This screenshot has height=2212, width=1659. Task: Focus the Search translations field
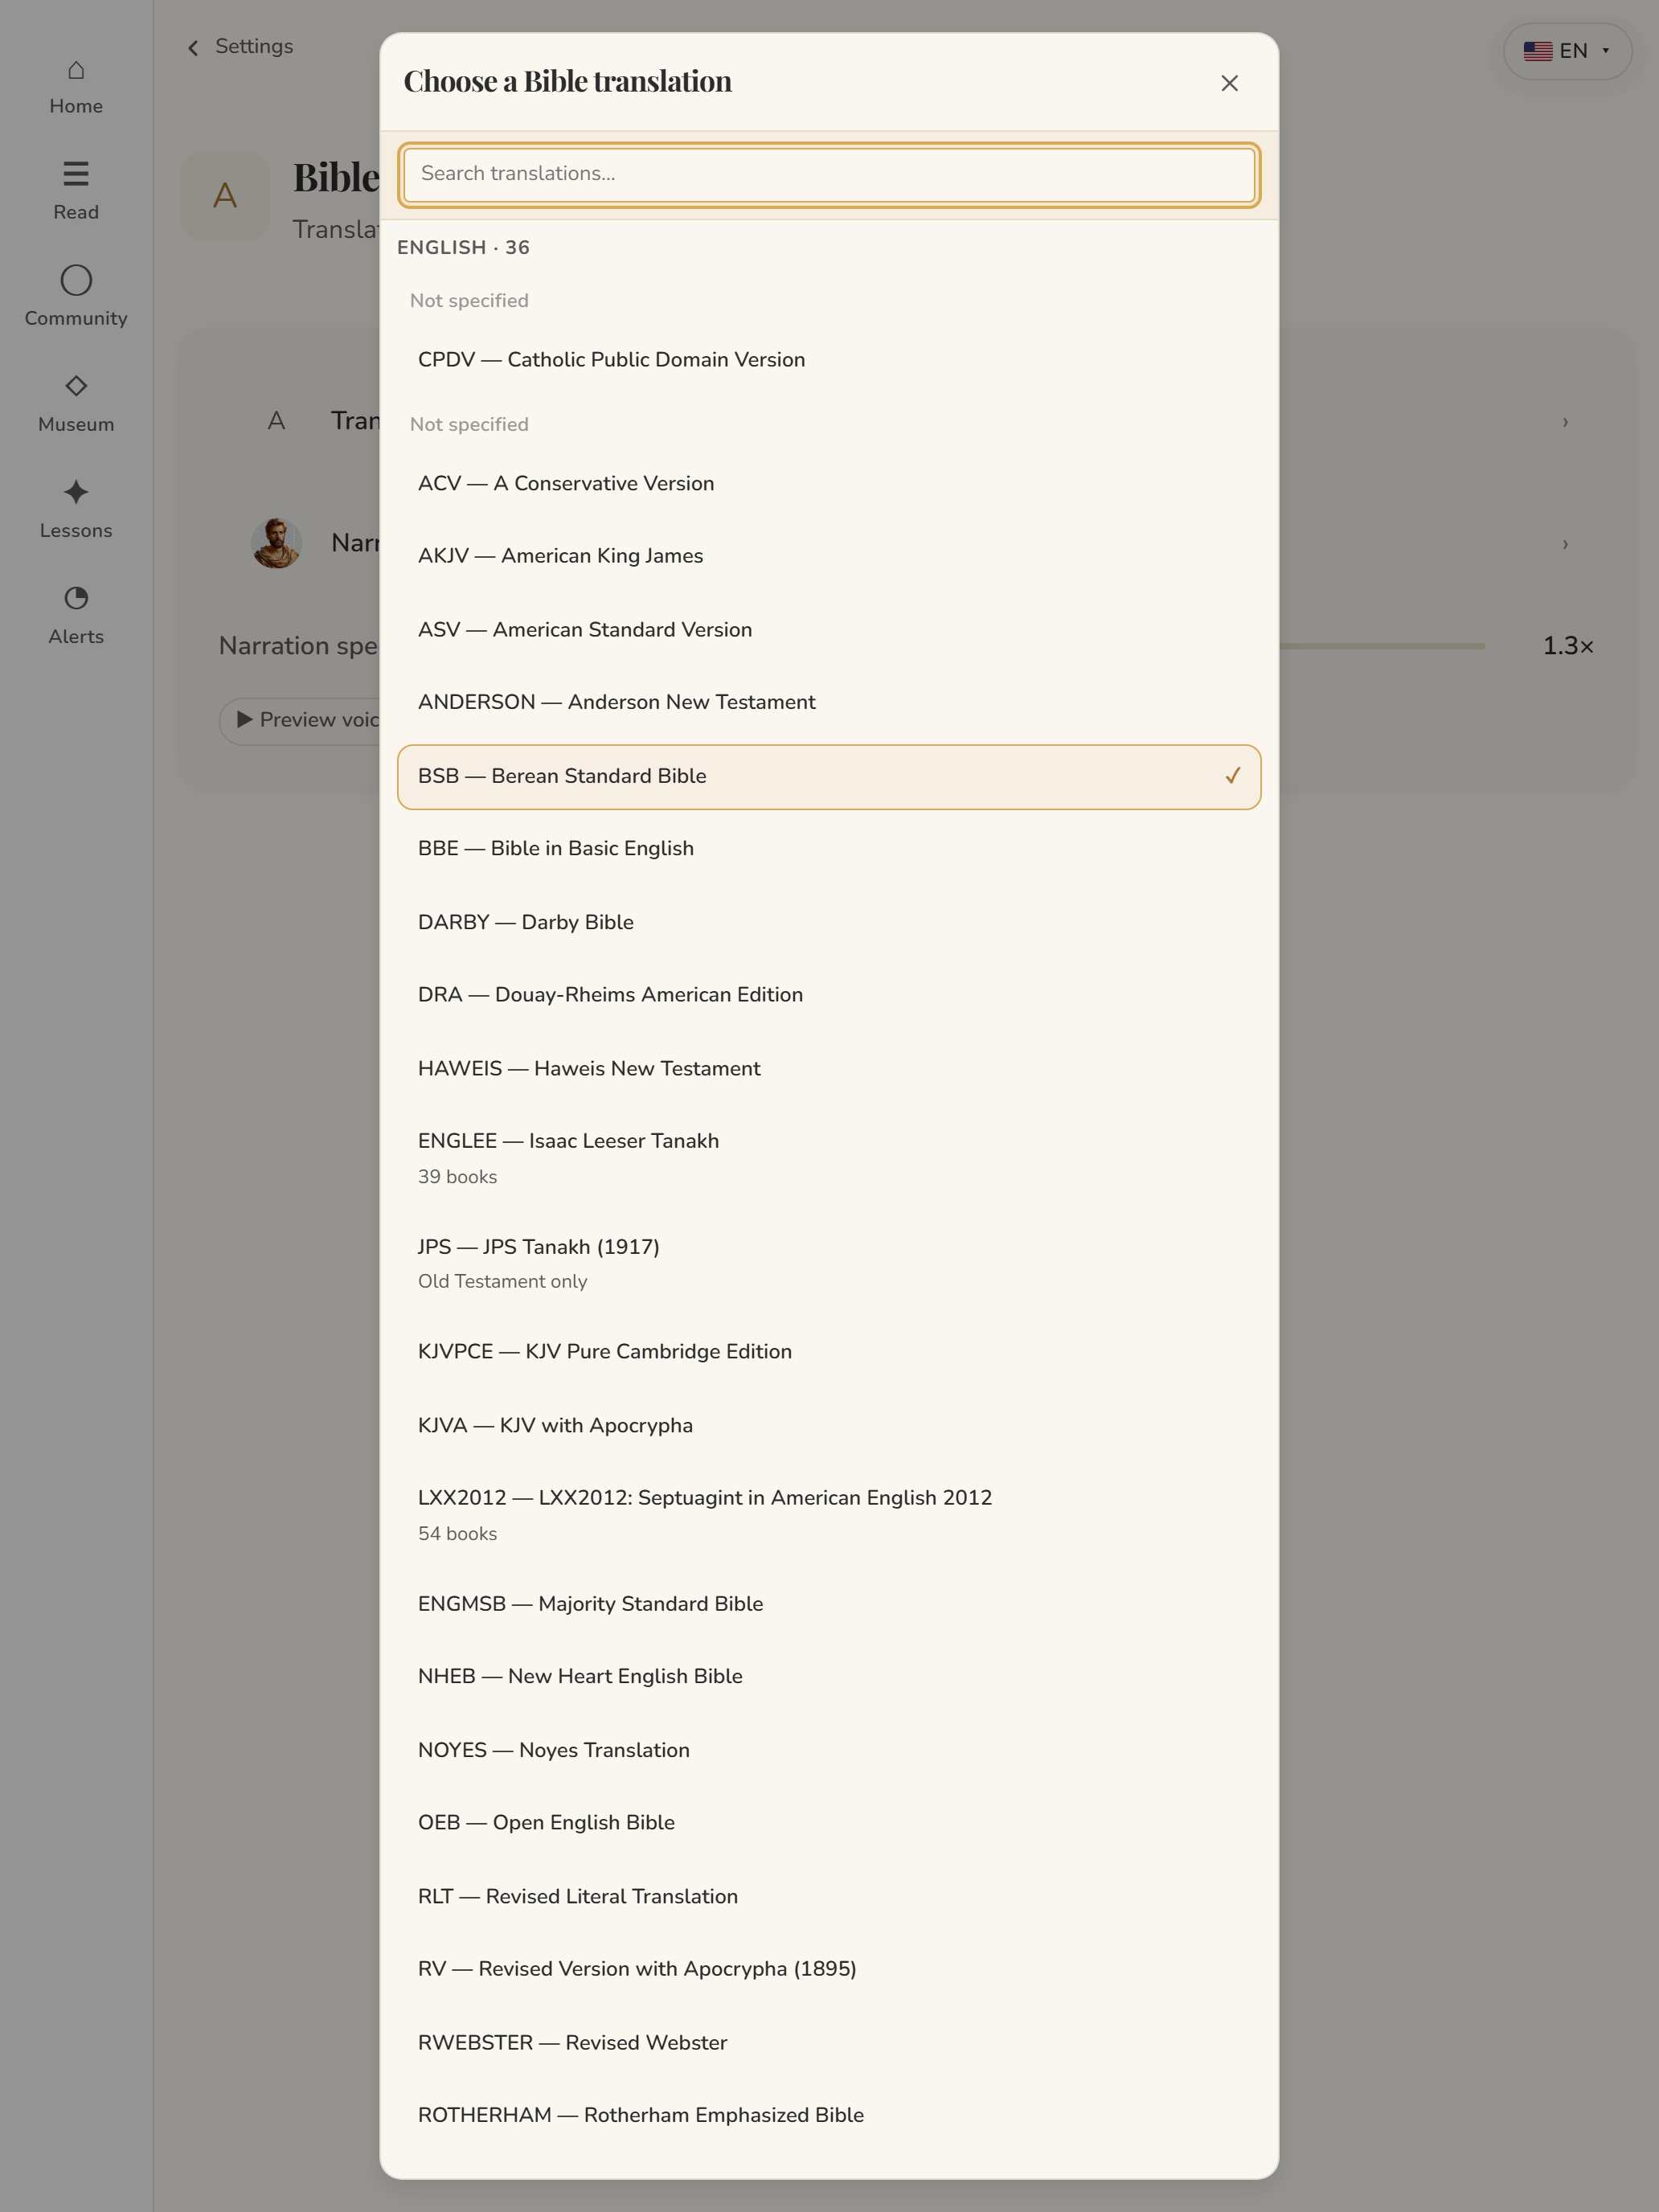click(x=829, y=174)
